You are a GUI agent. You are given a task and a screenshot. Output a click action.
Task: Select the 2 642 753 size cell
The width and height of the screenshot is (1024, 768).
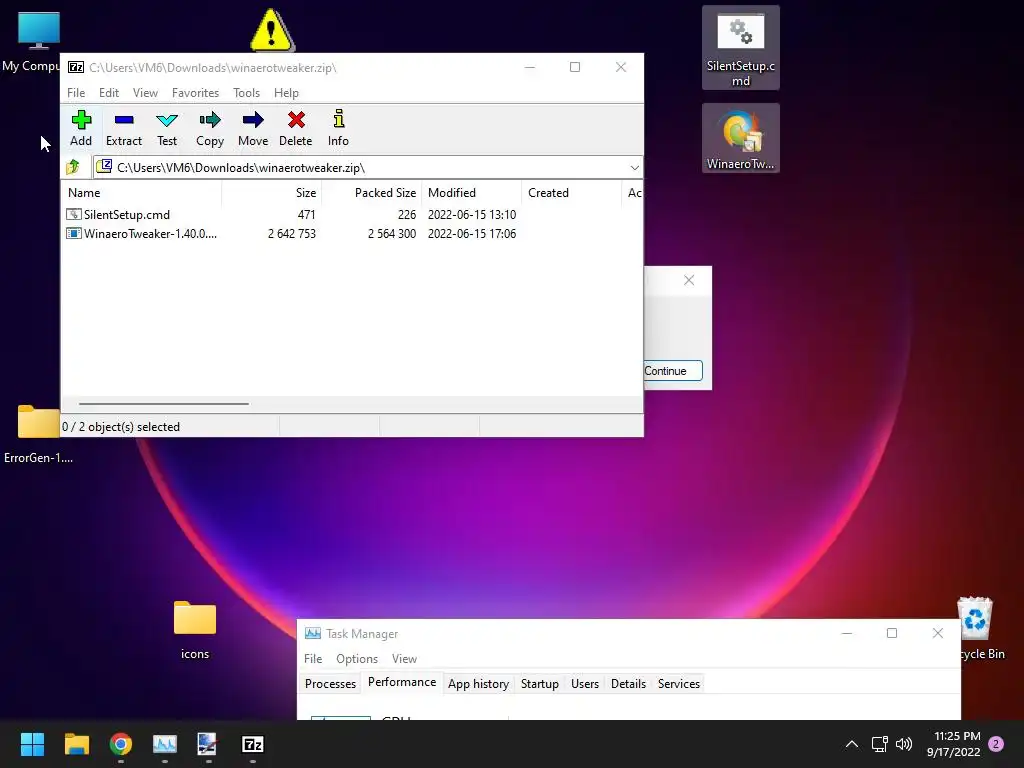coord(291,233)
